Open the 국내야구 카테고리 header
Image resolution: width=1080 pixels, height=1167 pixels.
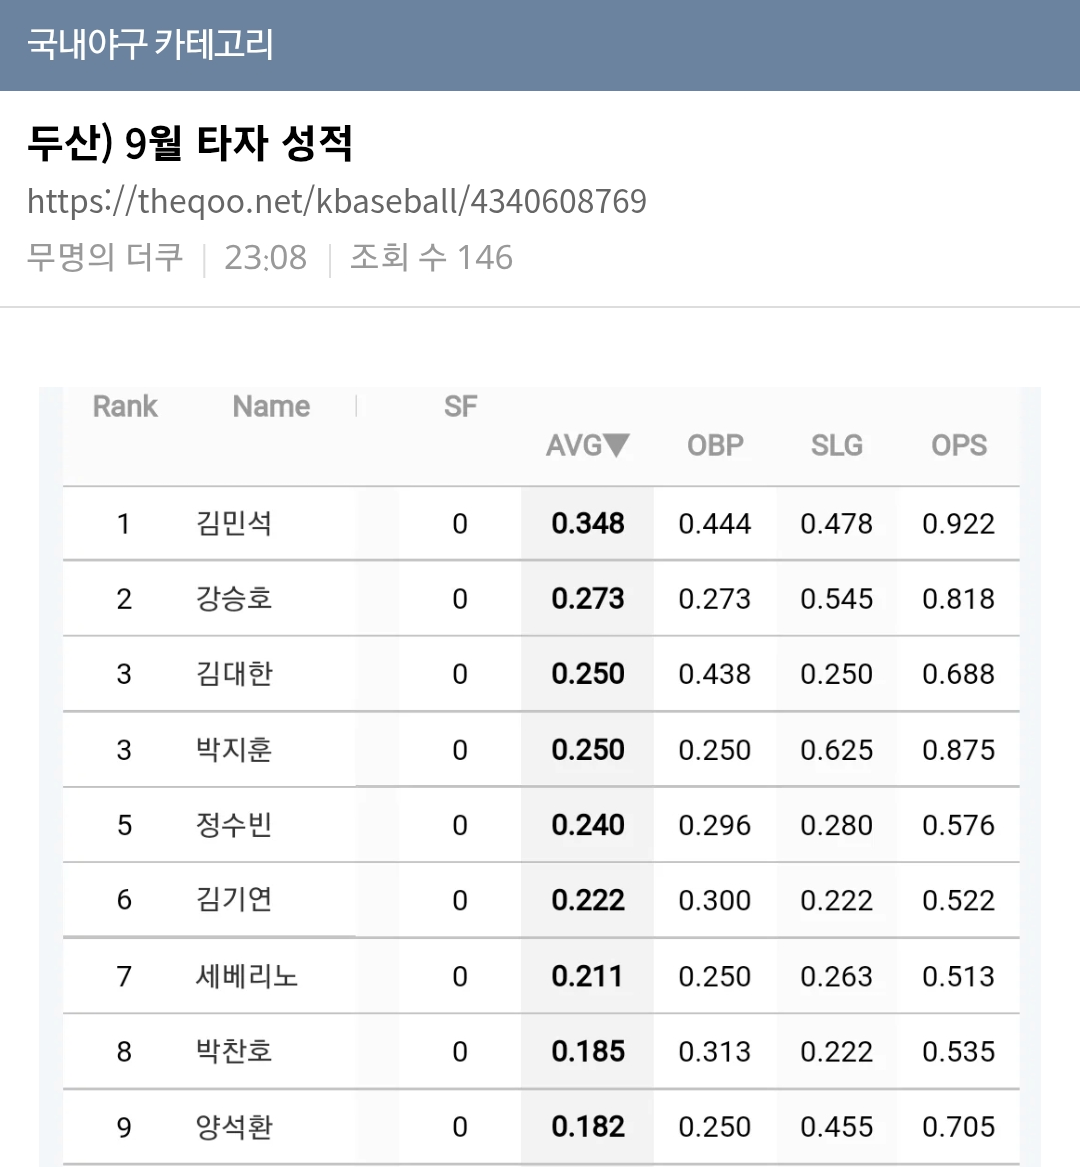pos(150,44)
